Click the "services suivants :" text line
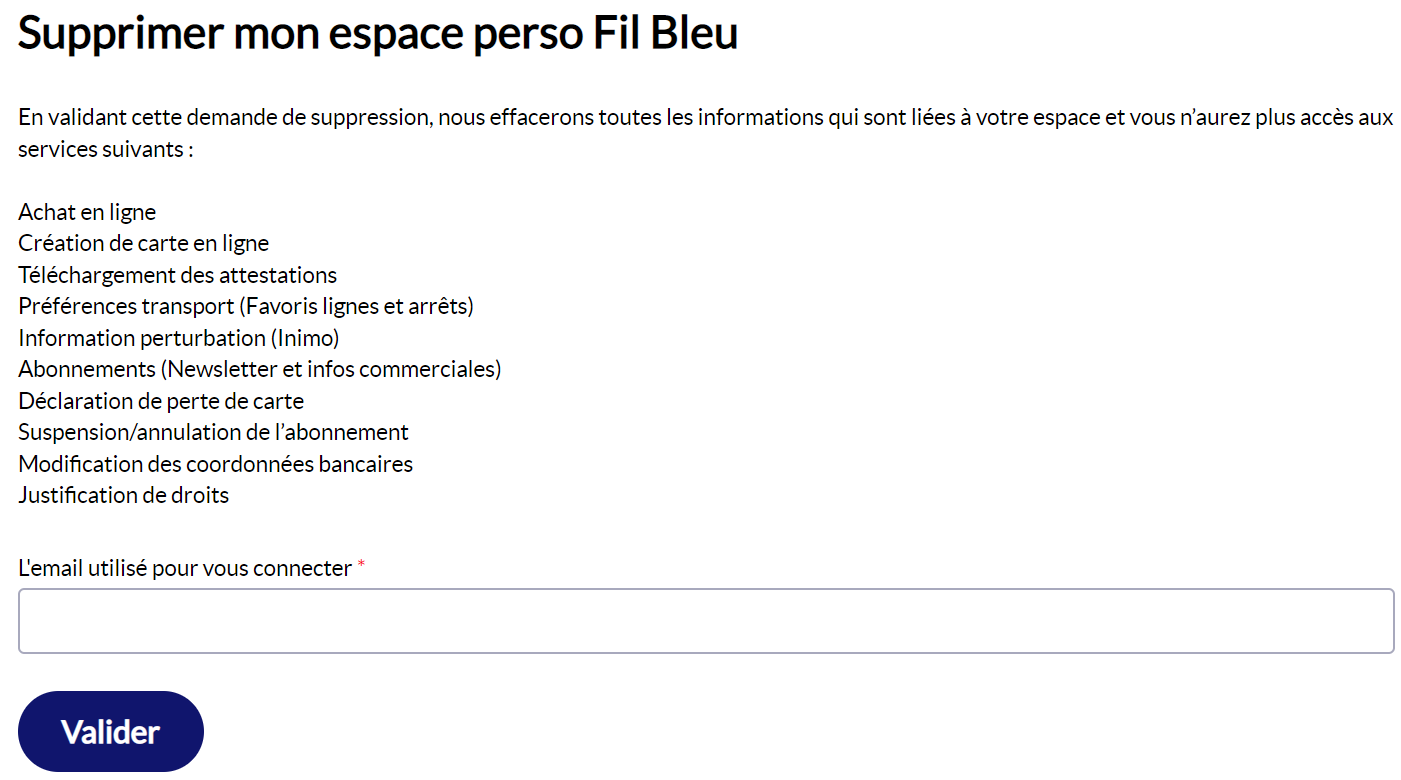This screenshot has width=1401, height=780. click(105, 149)
